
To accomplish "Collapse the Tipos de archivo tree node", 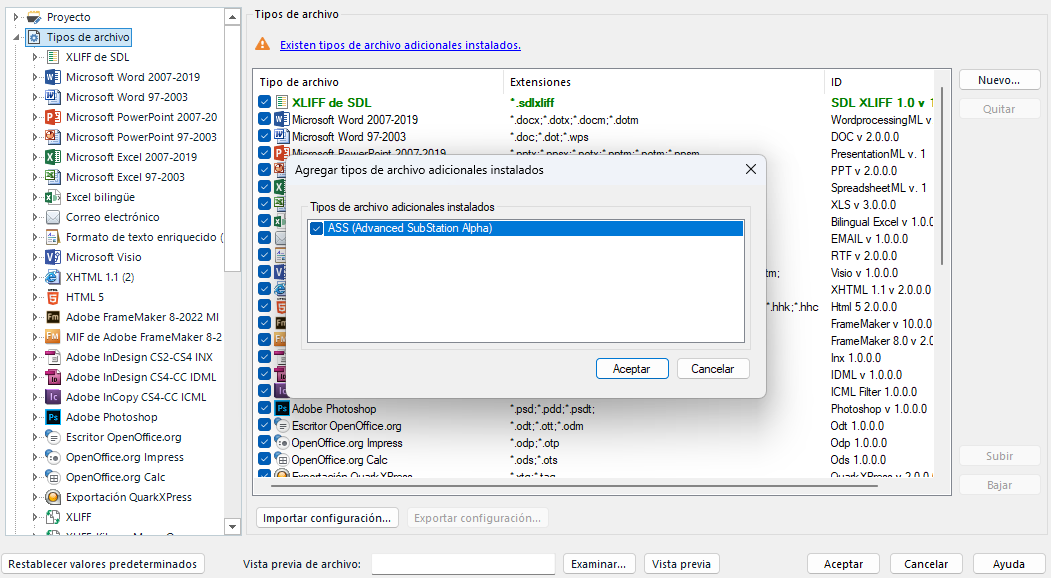I will pyautogui.click(x=16, y=38).
